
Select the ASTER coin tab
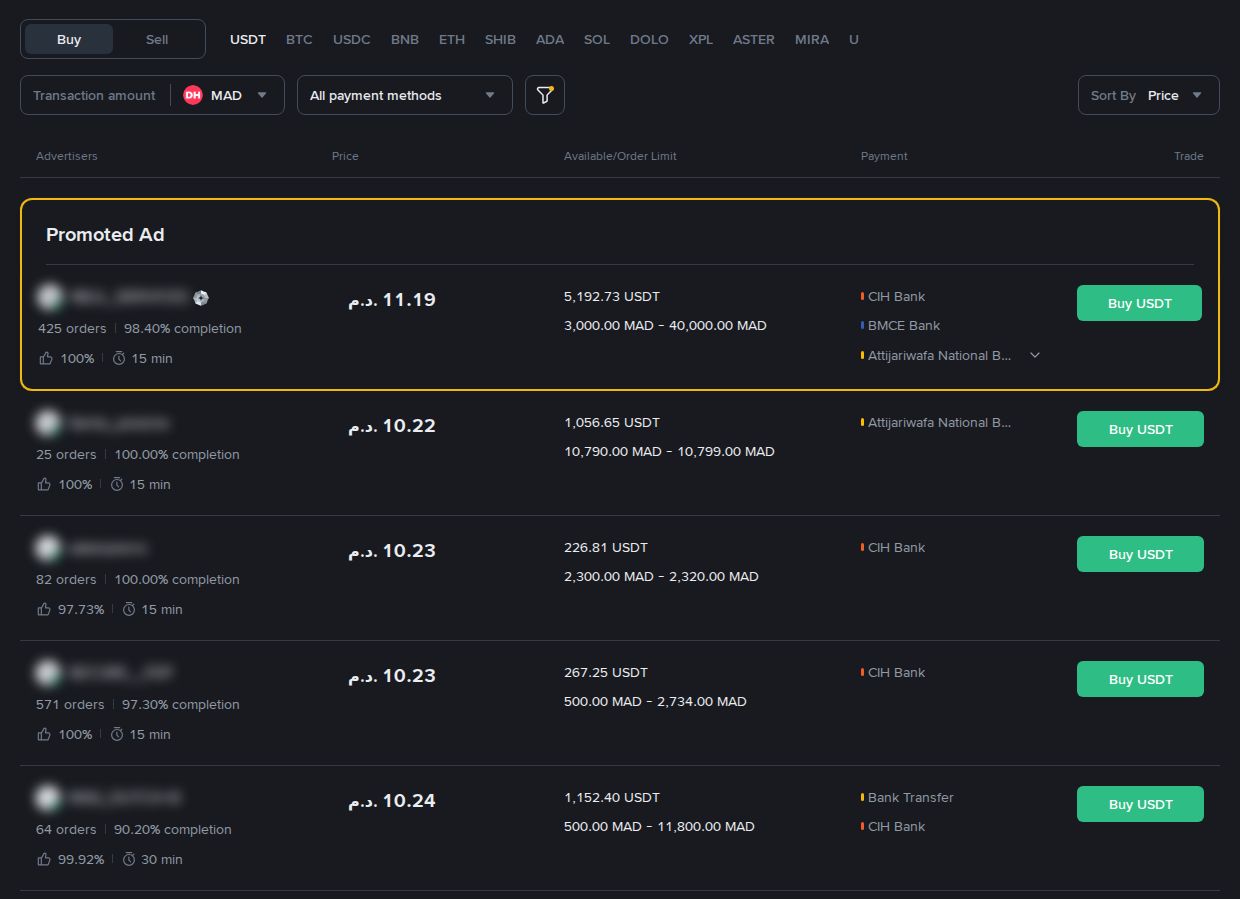pos(754,39)
